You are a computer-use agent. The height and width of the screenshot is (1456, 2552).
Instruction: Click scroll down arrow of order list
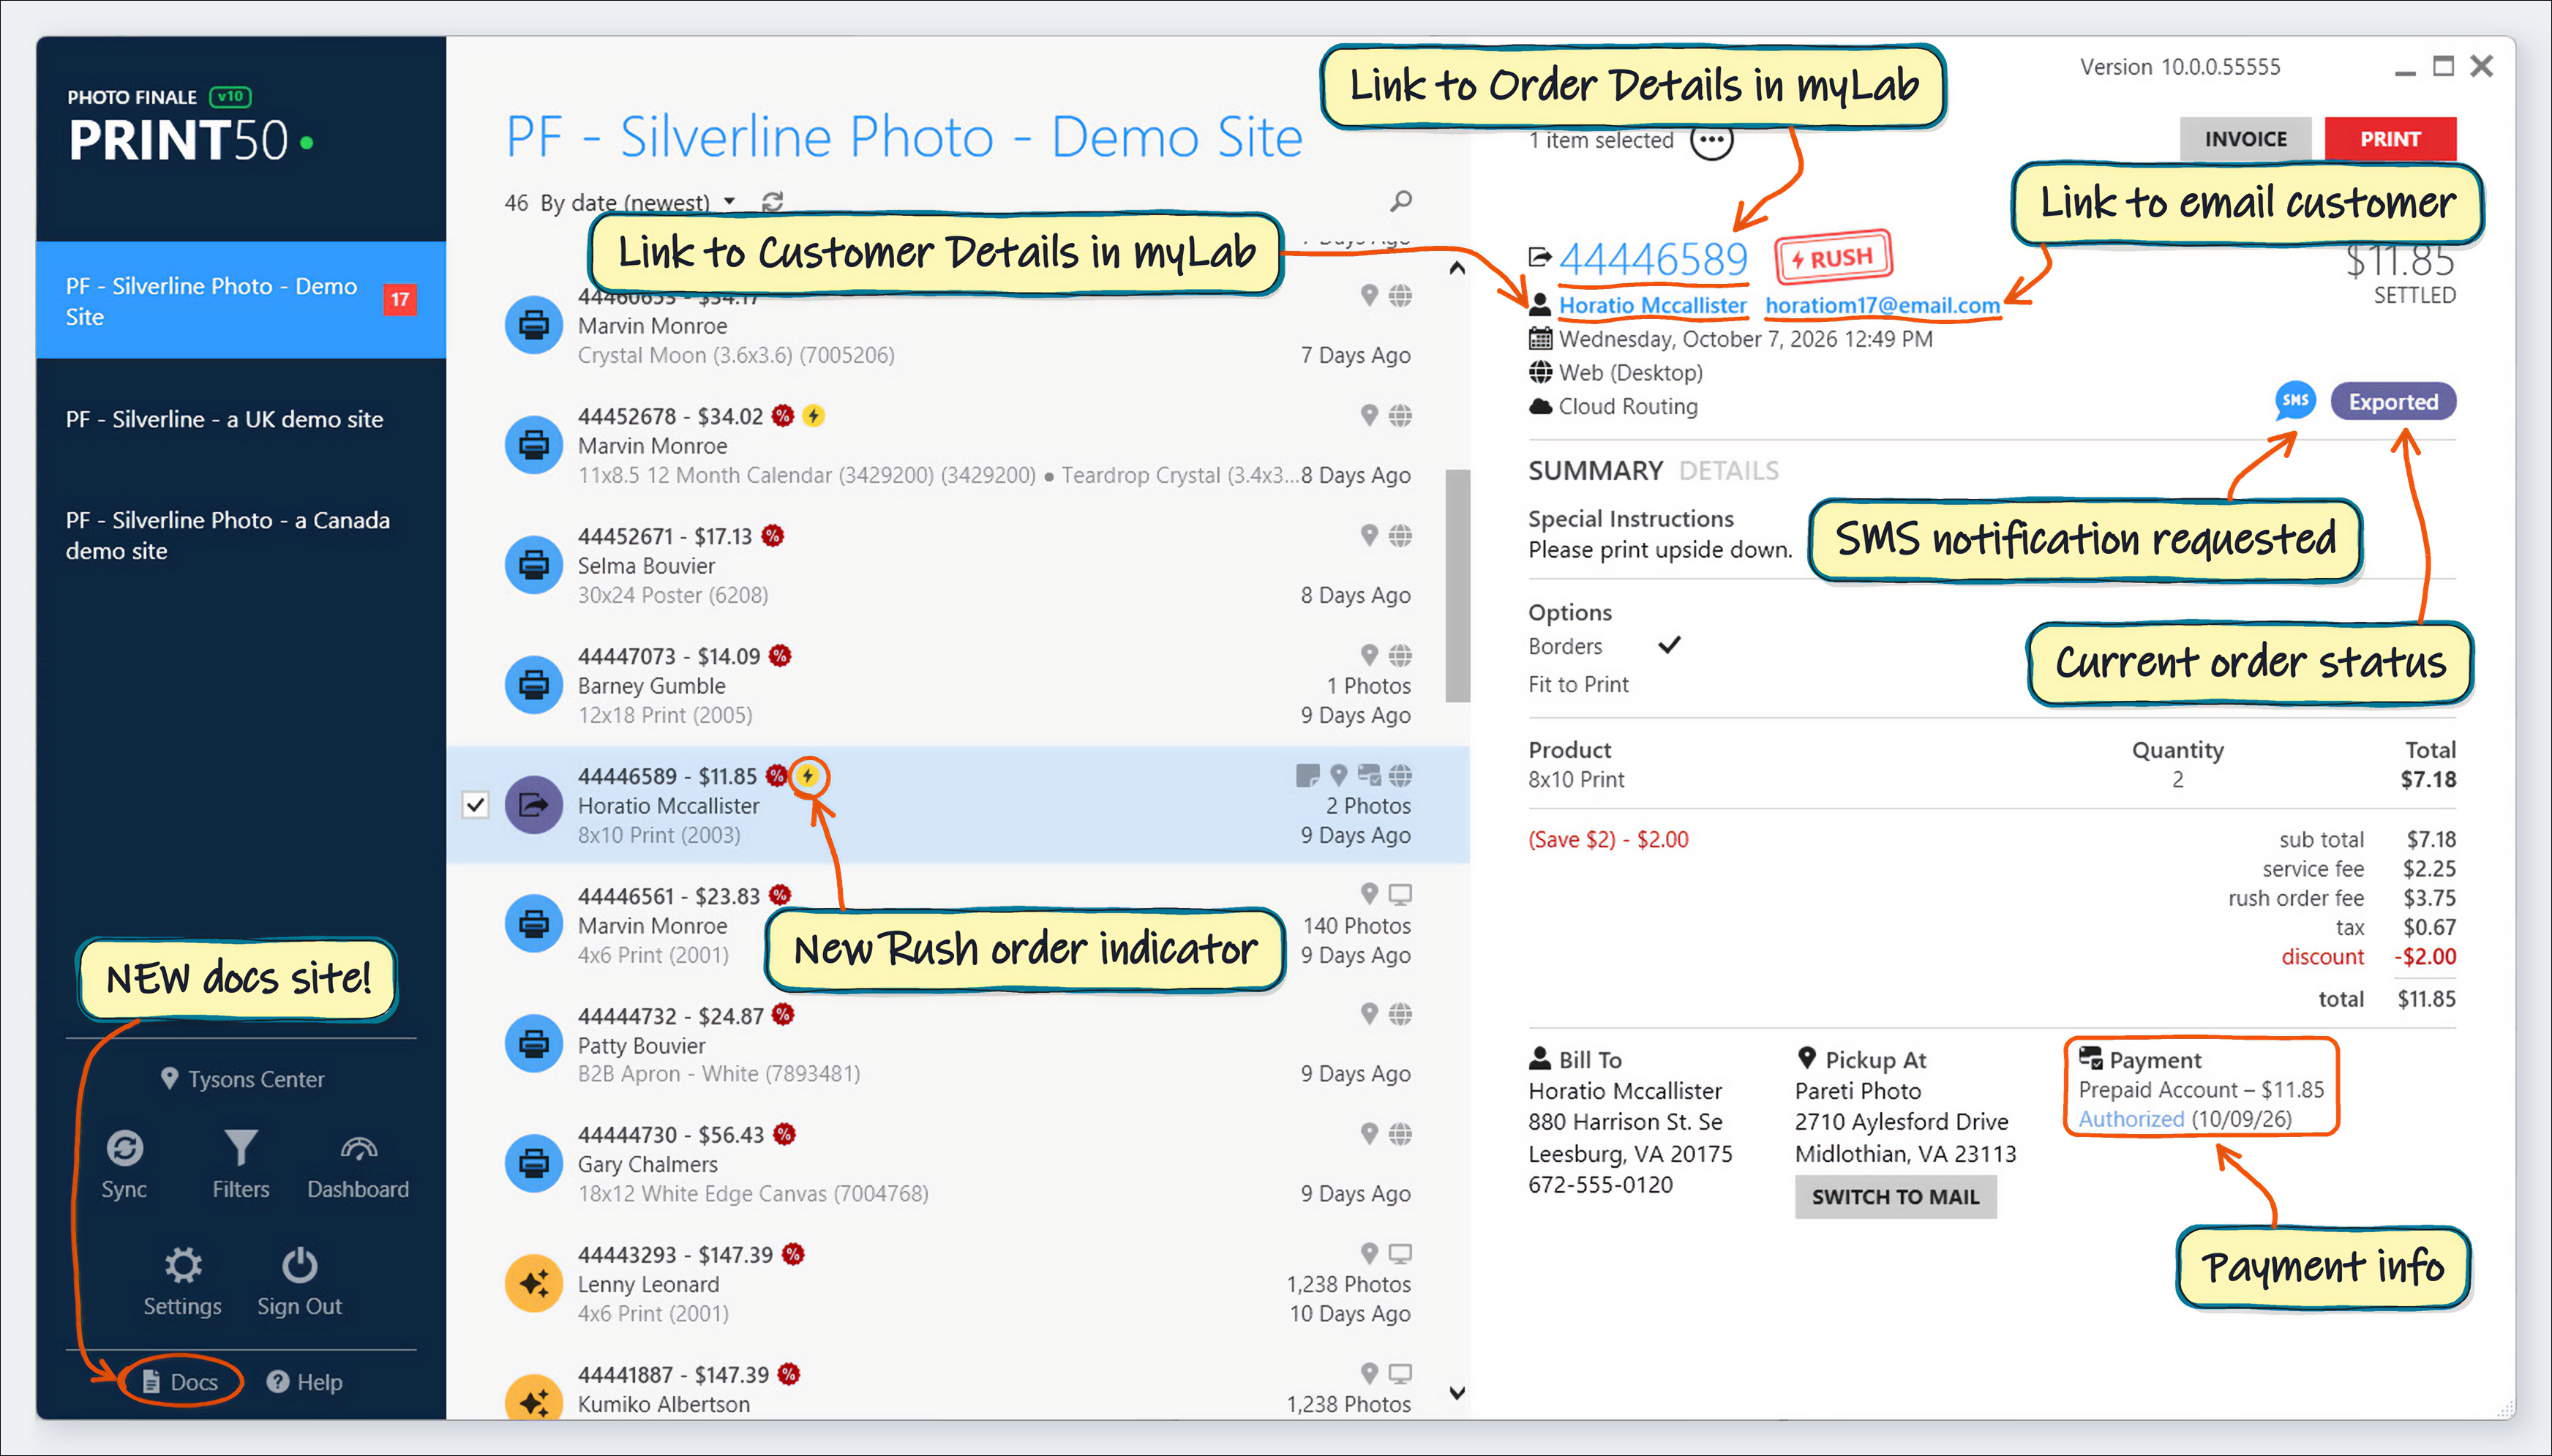click(x=1457, y=1393)
